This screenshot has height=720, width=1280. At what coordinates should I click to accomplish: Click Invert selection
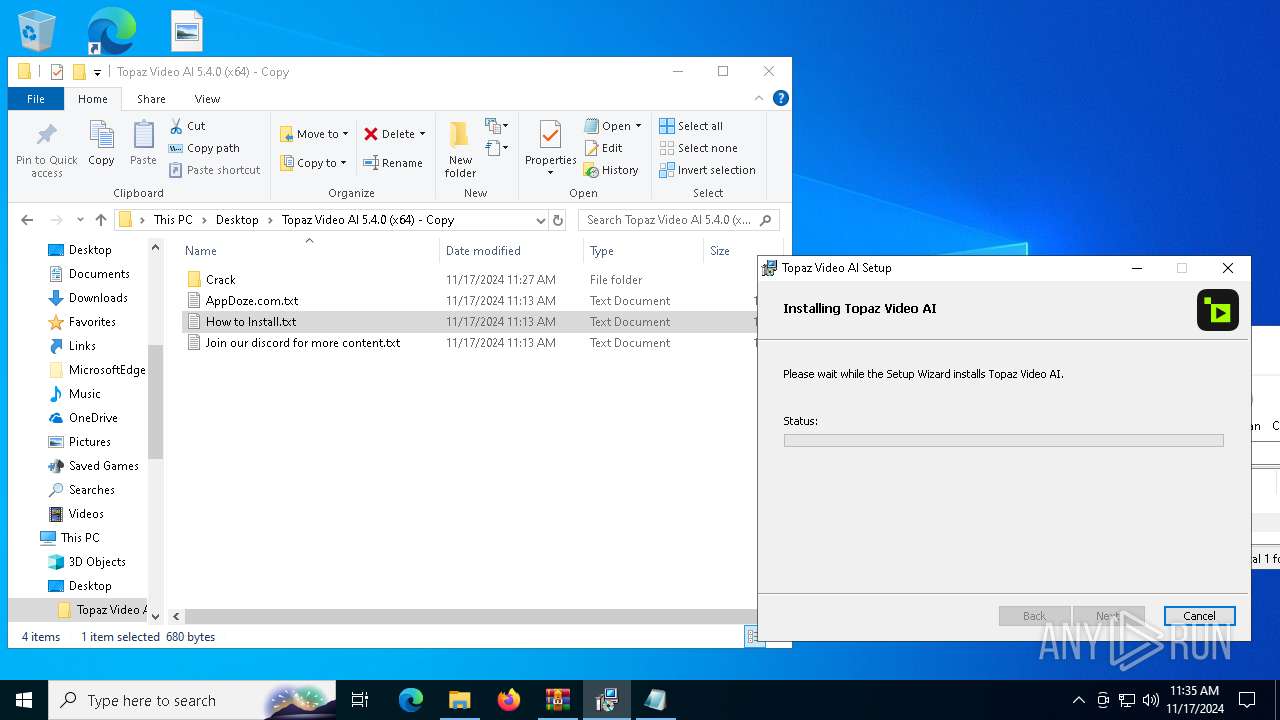pyautogui.click(x=707, y=170)
